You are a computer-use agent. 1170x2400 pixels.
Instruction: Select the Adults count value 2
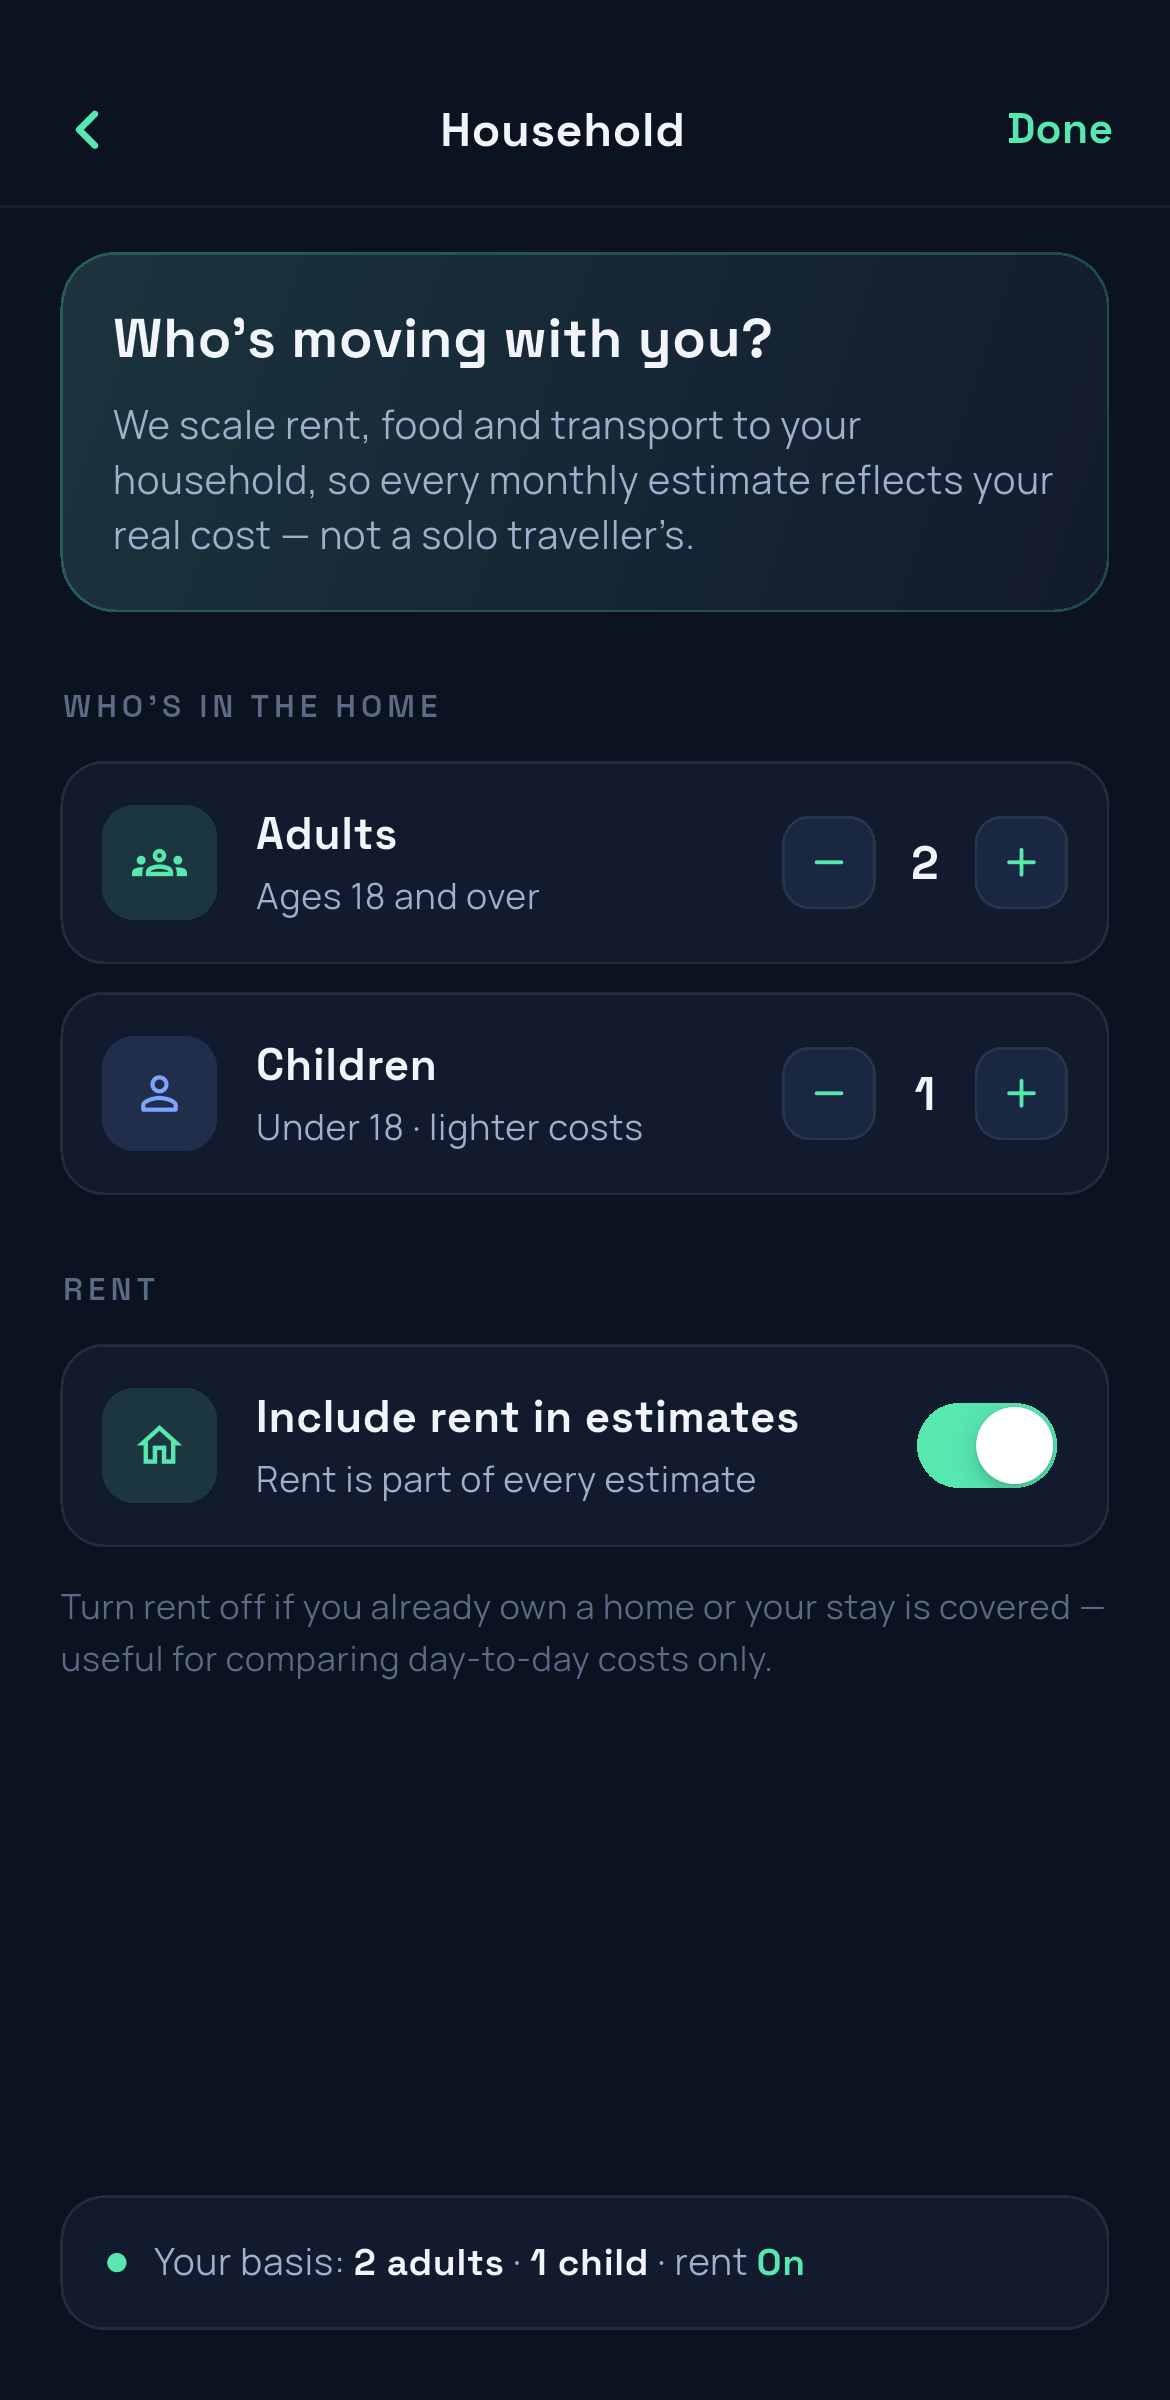(x=925, y=863)
